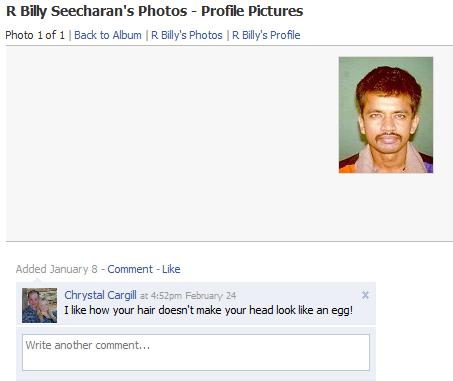Click 'R Billy Seecharan's Photos' in the heading
Screen dimensions: 453x381
coord(97,11)
